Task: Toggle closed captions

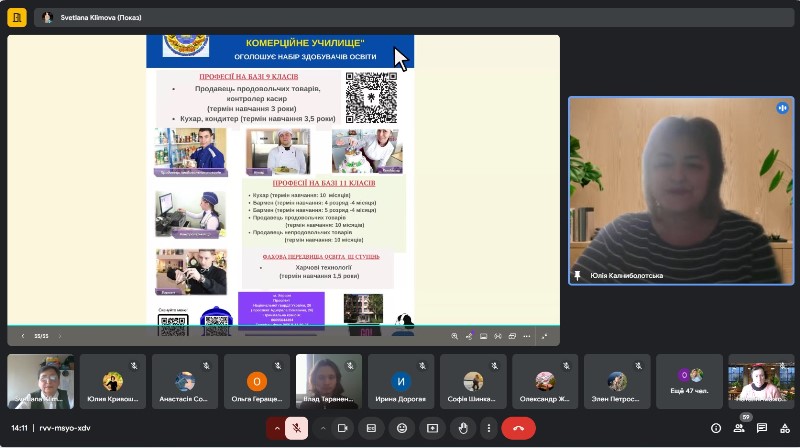Action: [x=371, y=428]
